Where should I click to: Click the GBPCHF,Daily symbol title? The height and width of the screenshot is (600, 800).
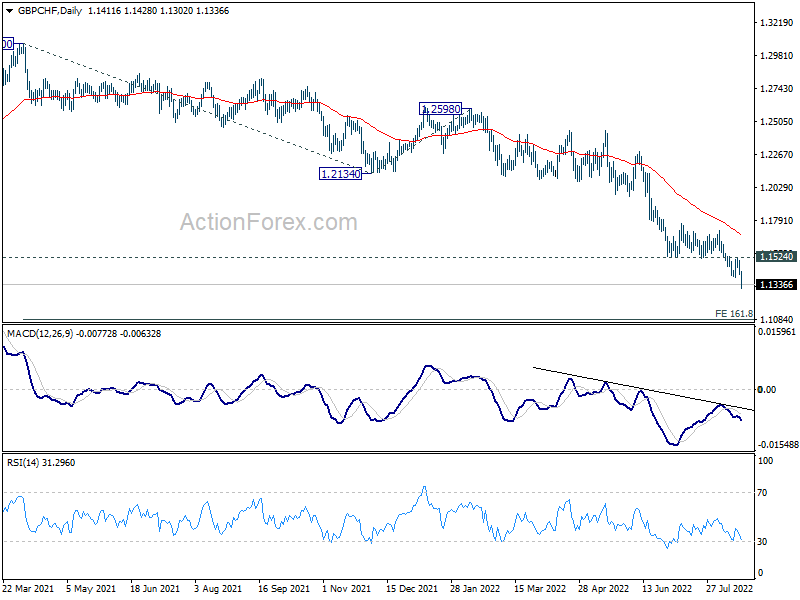(x=49, y=11)
